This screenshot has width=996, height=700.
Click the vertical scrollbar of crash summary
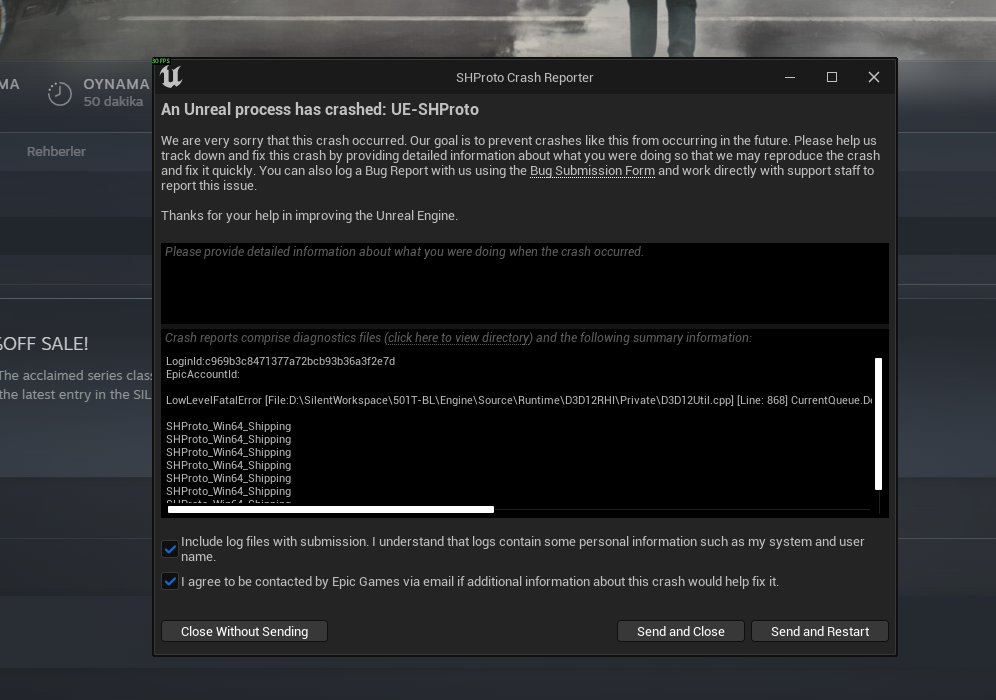coord(878,424)
